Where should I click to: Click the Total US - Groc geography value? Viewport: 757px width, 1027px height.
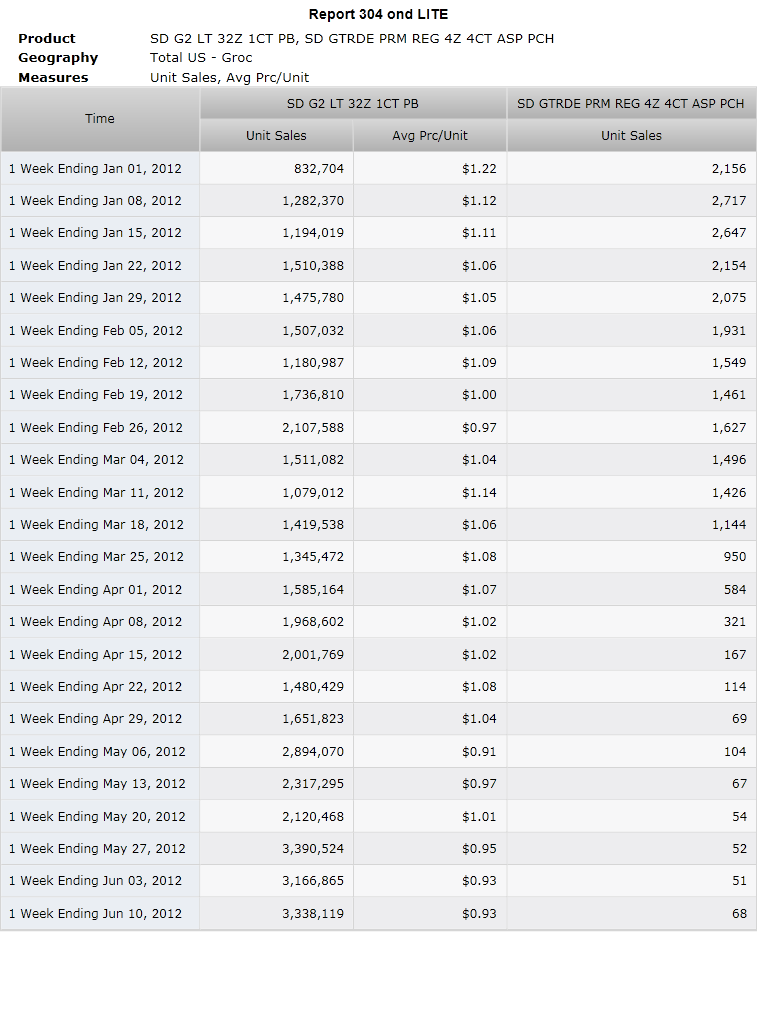(201, 58)
